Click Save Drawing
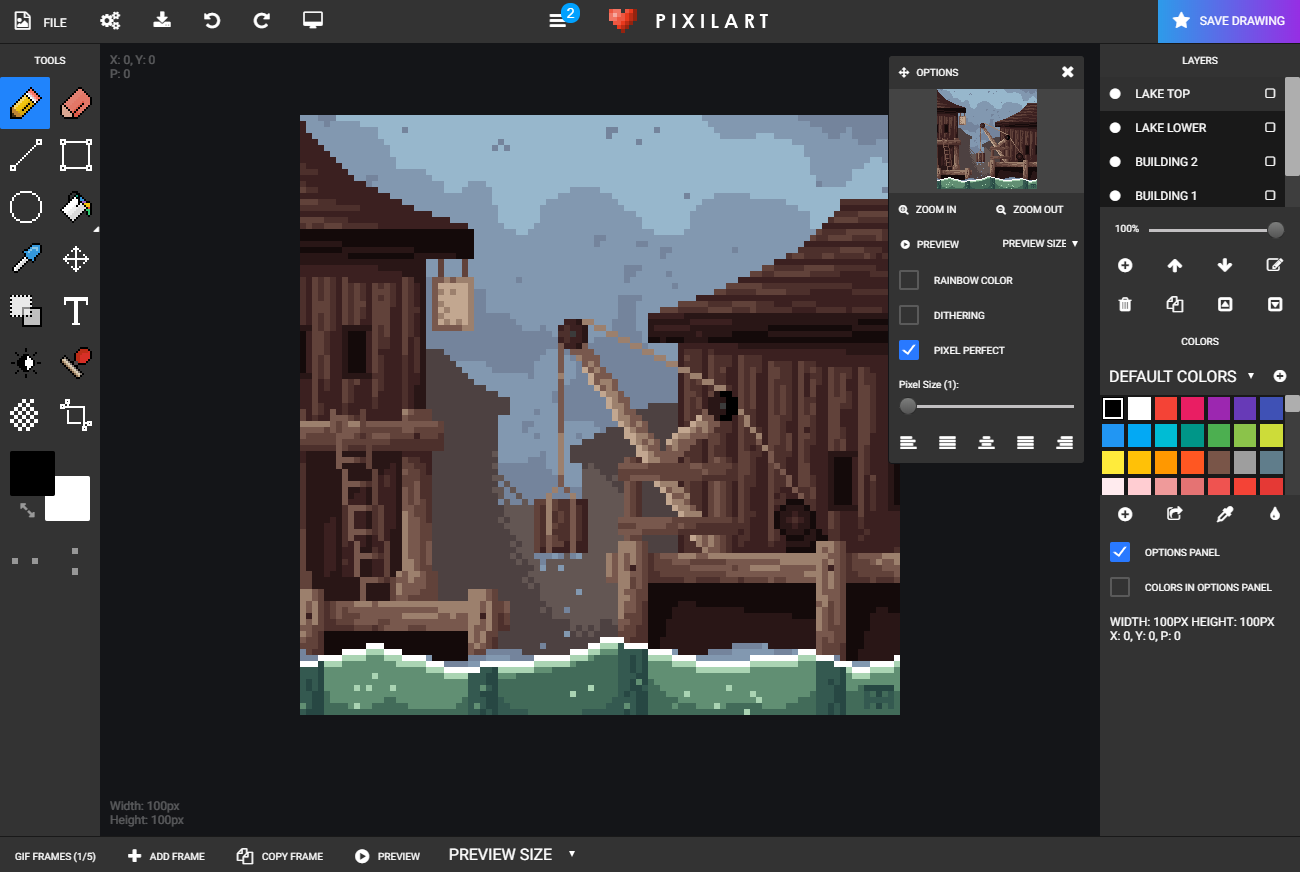This screenshot has width=1300, height=872. pyautogui.click(x=1229, y=20)
